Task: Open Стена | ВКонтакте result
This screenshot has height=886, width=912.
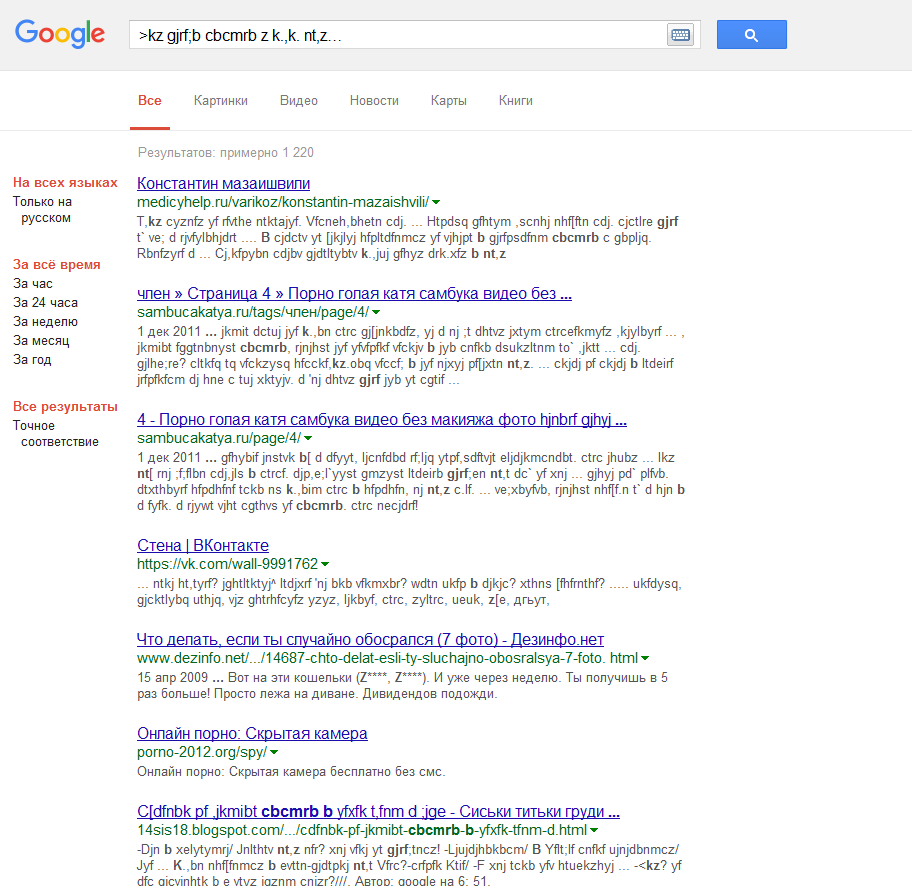Action: pos(203,545)
